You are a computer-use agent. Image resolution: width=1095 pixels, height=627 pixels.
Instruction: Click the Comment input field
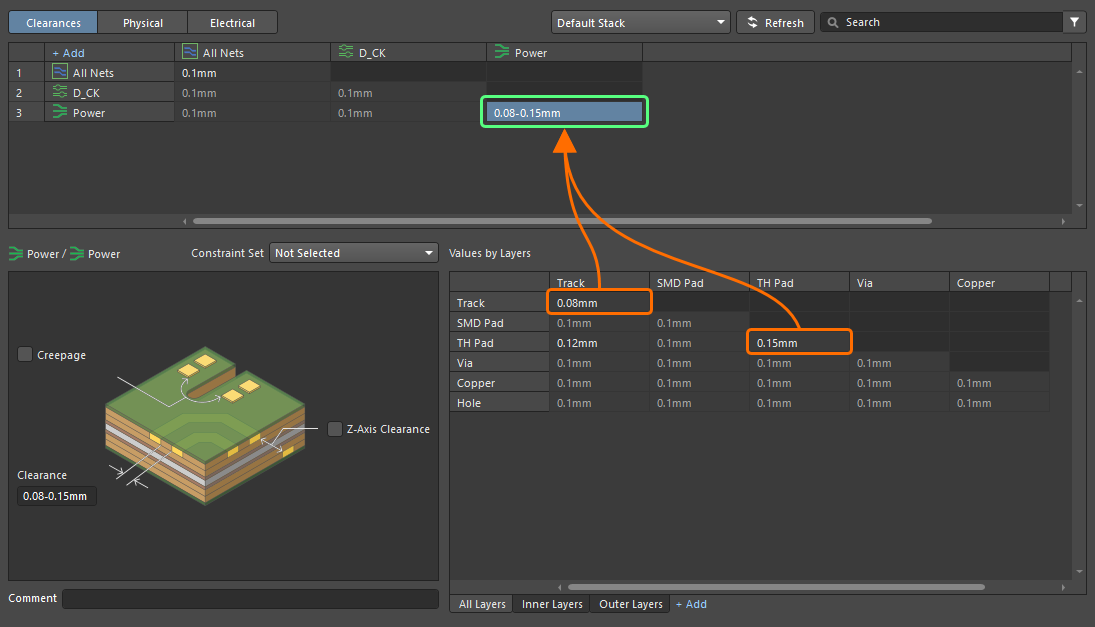coord(250,598)
